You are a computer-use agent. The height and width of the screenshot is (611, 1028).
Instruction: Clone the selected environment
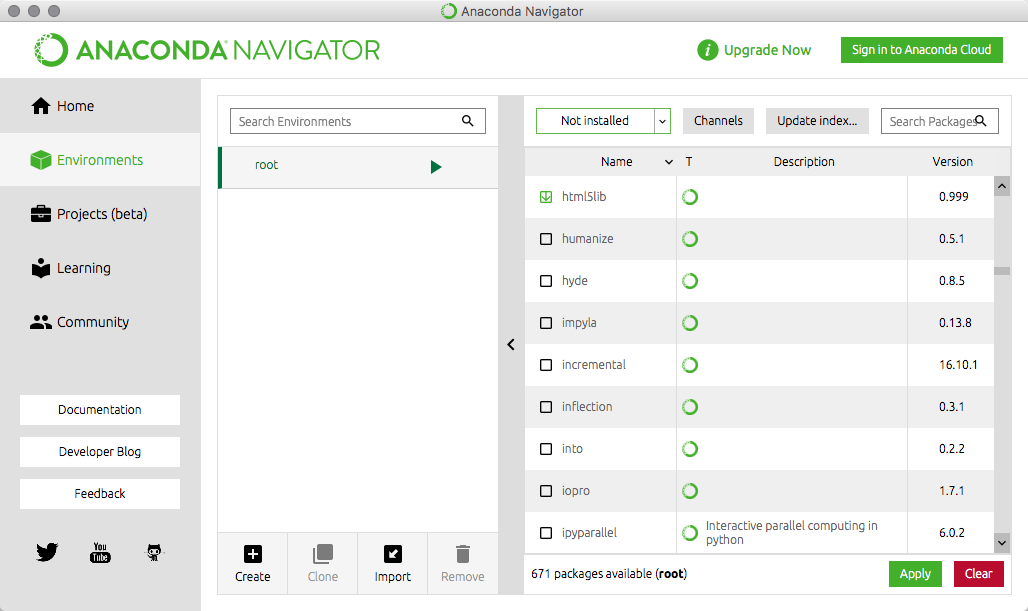tap(323, 564)
